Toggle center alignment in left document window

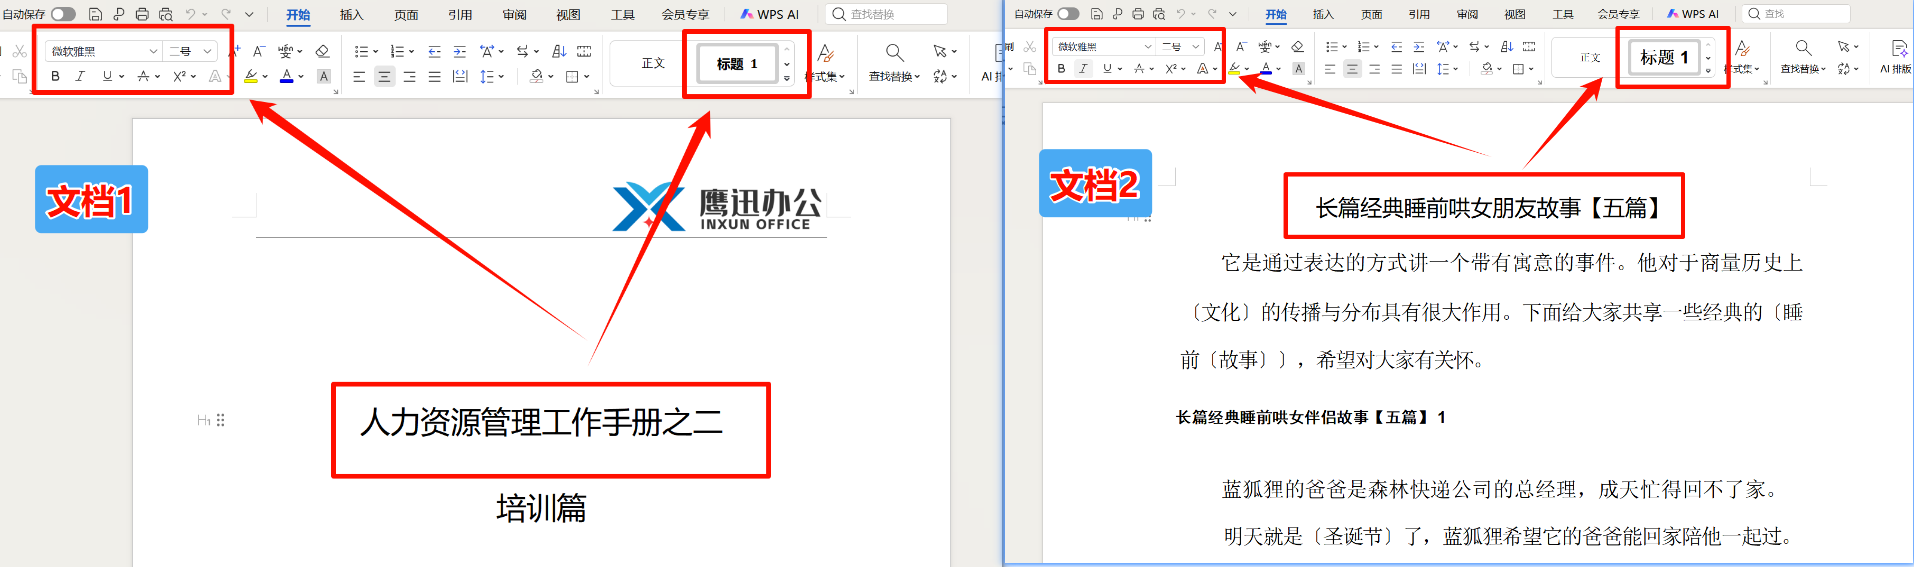384,76
